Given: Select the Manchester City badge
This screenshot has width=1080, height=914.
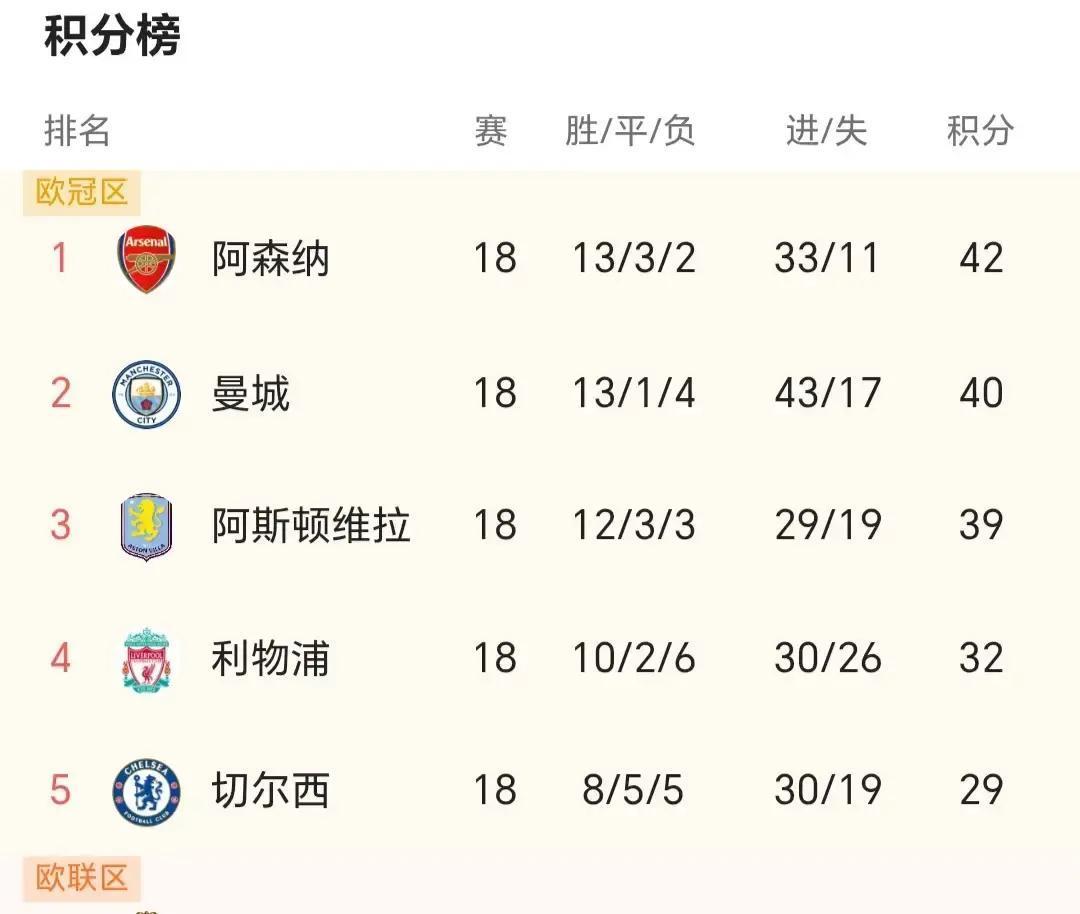Looking at the screenshot, I should tap(146, 392).
